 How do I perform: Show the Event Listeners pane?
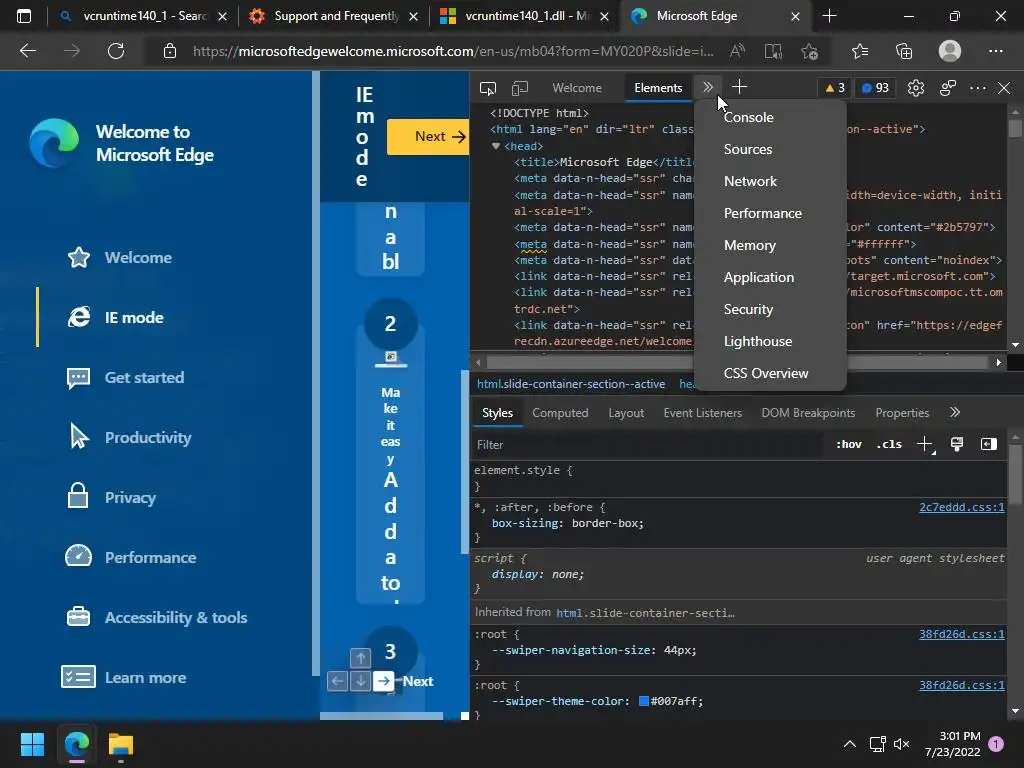[x=703, y=413]
